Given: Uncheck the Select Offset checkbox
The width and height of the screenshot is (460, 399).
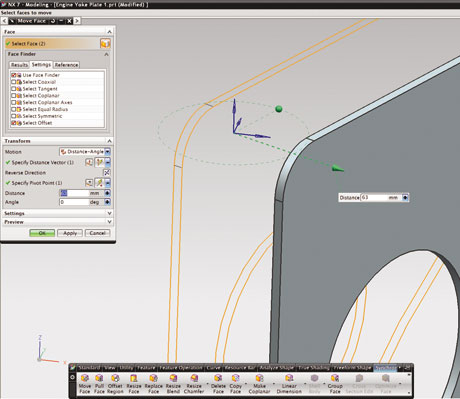Looking at the screenshot, I should click(14, 123).
